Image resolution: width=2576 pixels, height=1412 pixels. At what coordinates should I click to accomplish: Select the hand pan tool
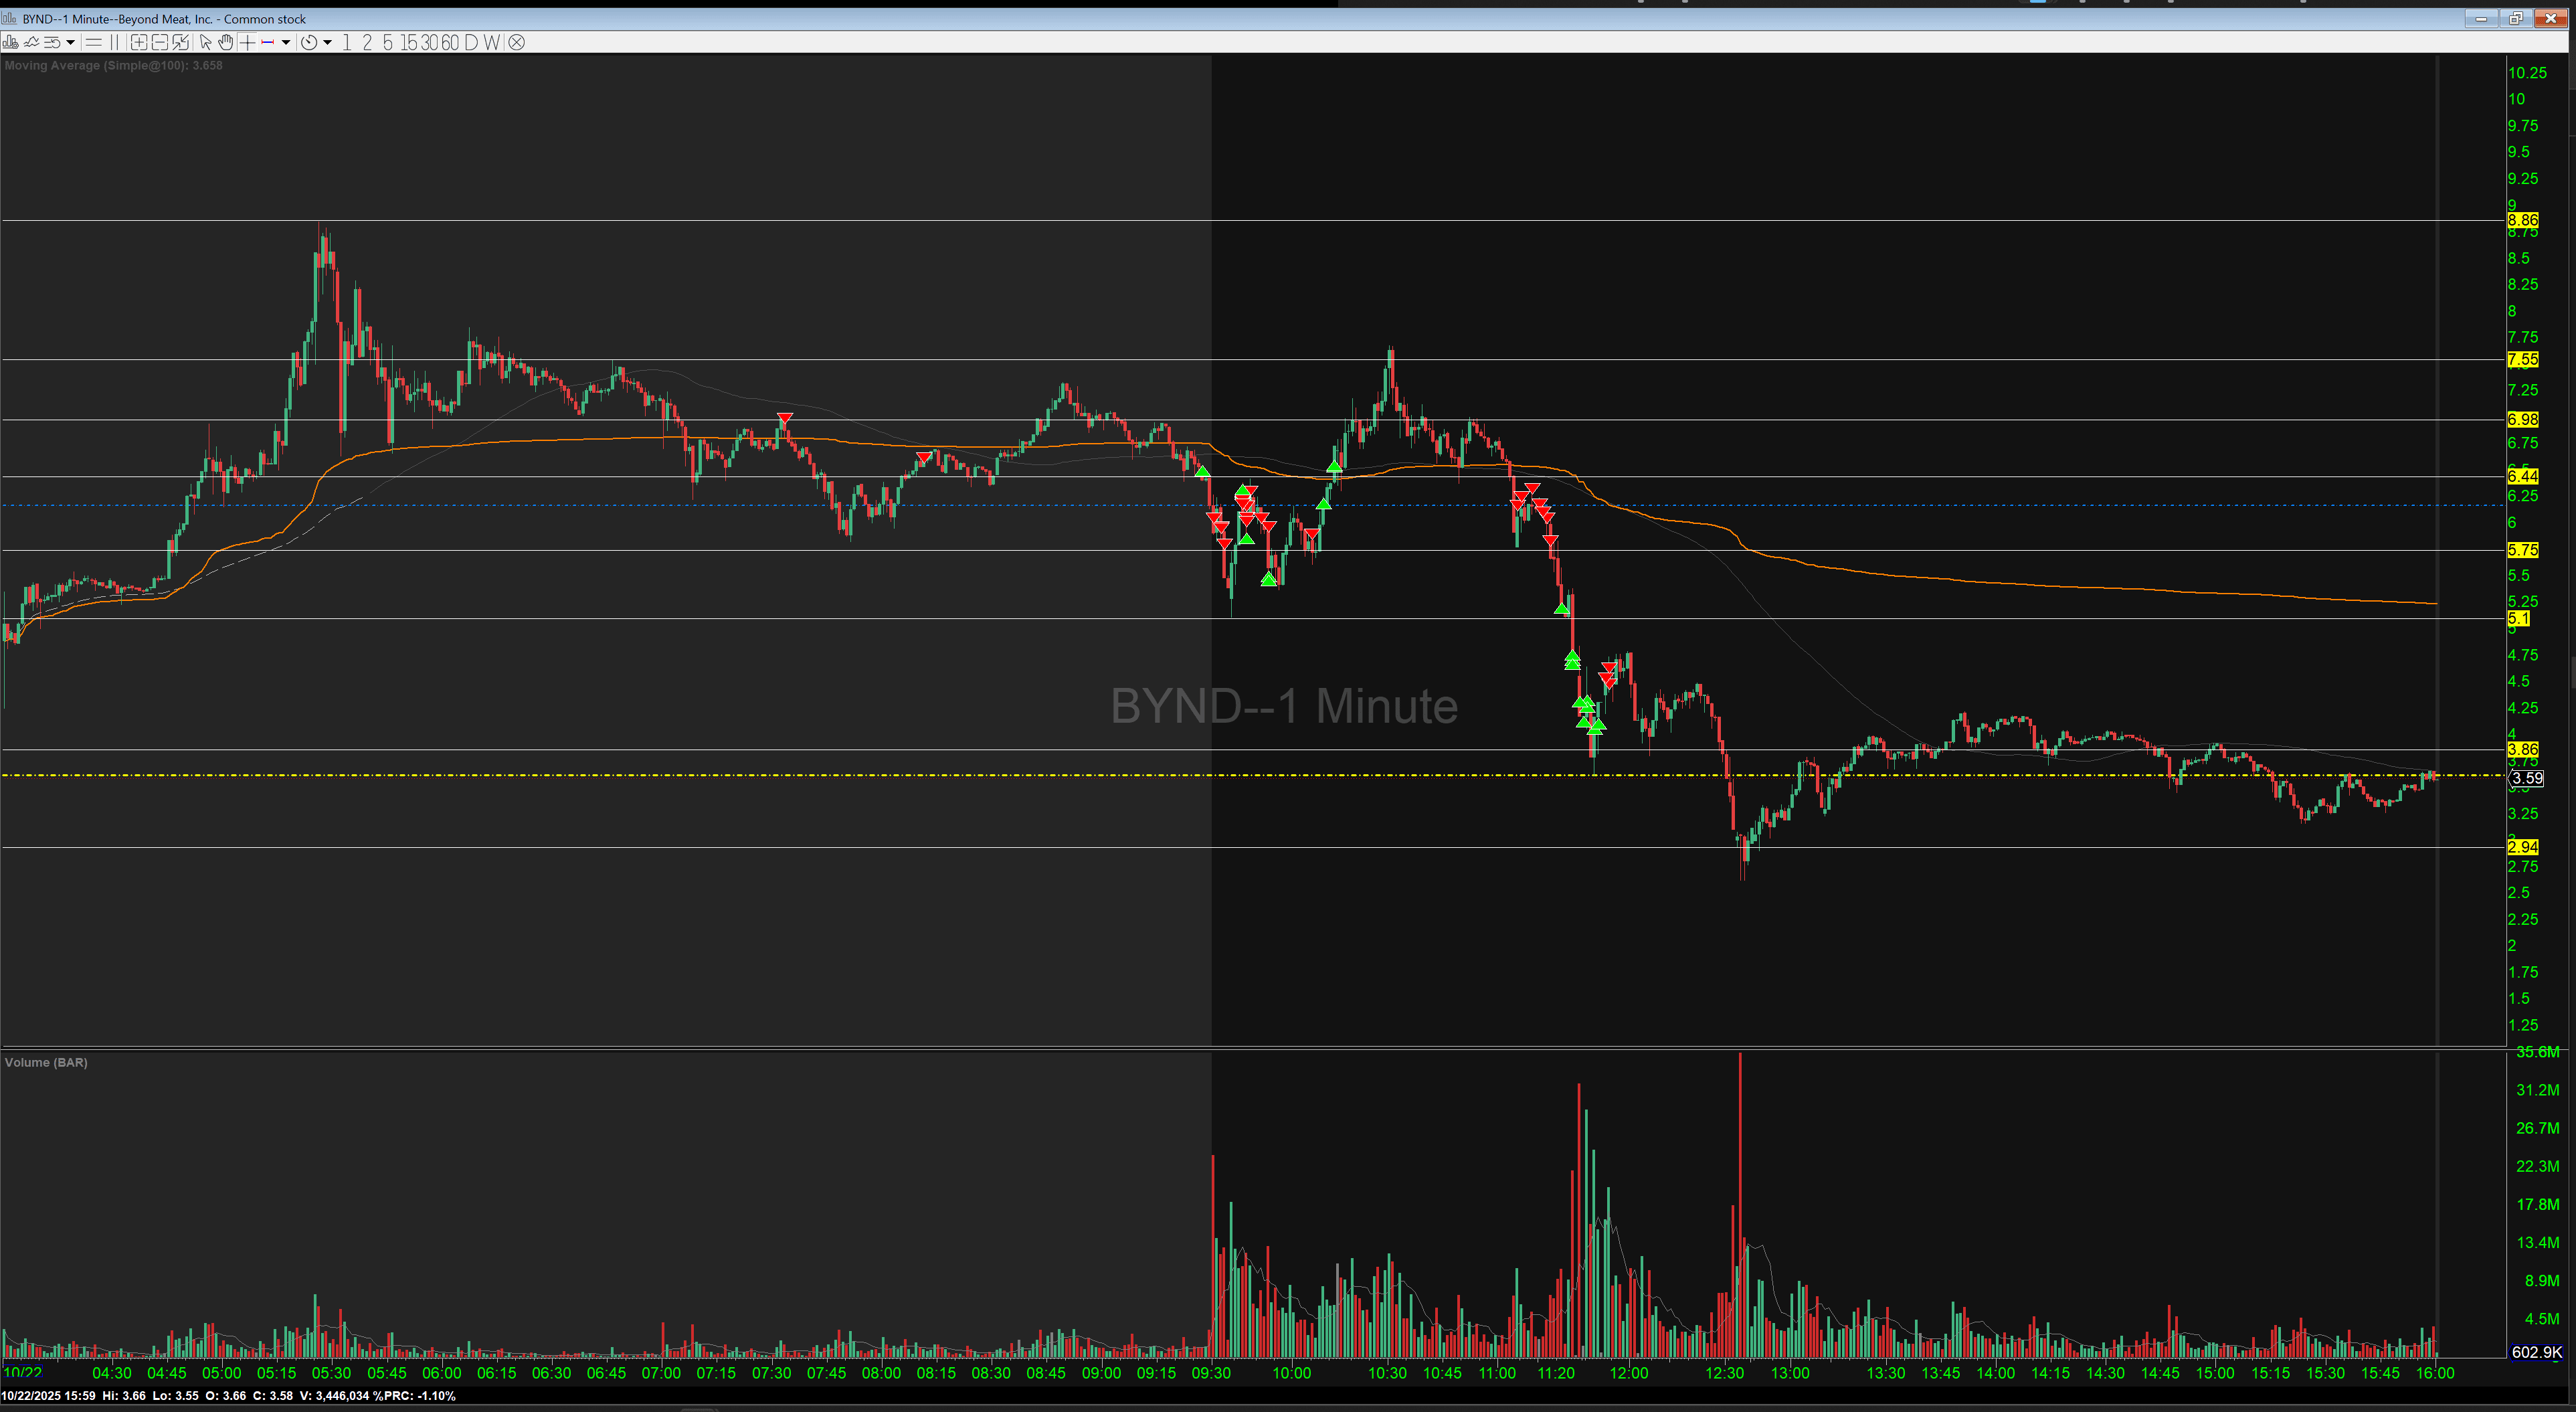point(226,42)
